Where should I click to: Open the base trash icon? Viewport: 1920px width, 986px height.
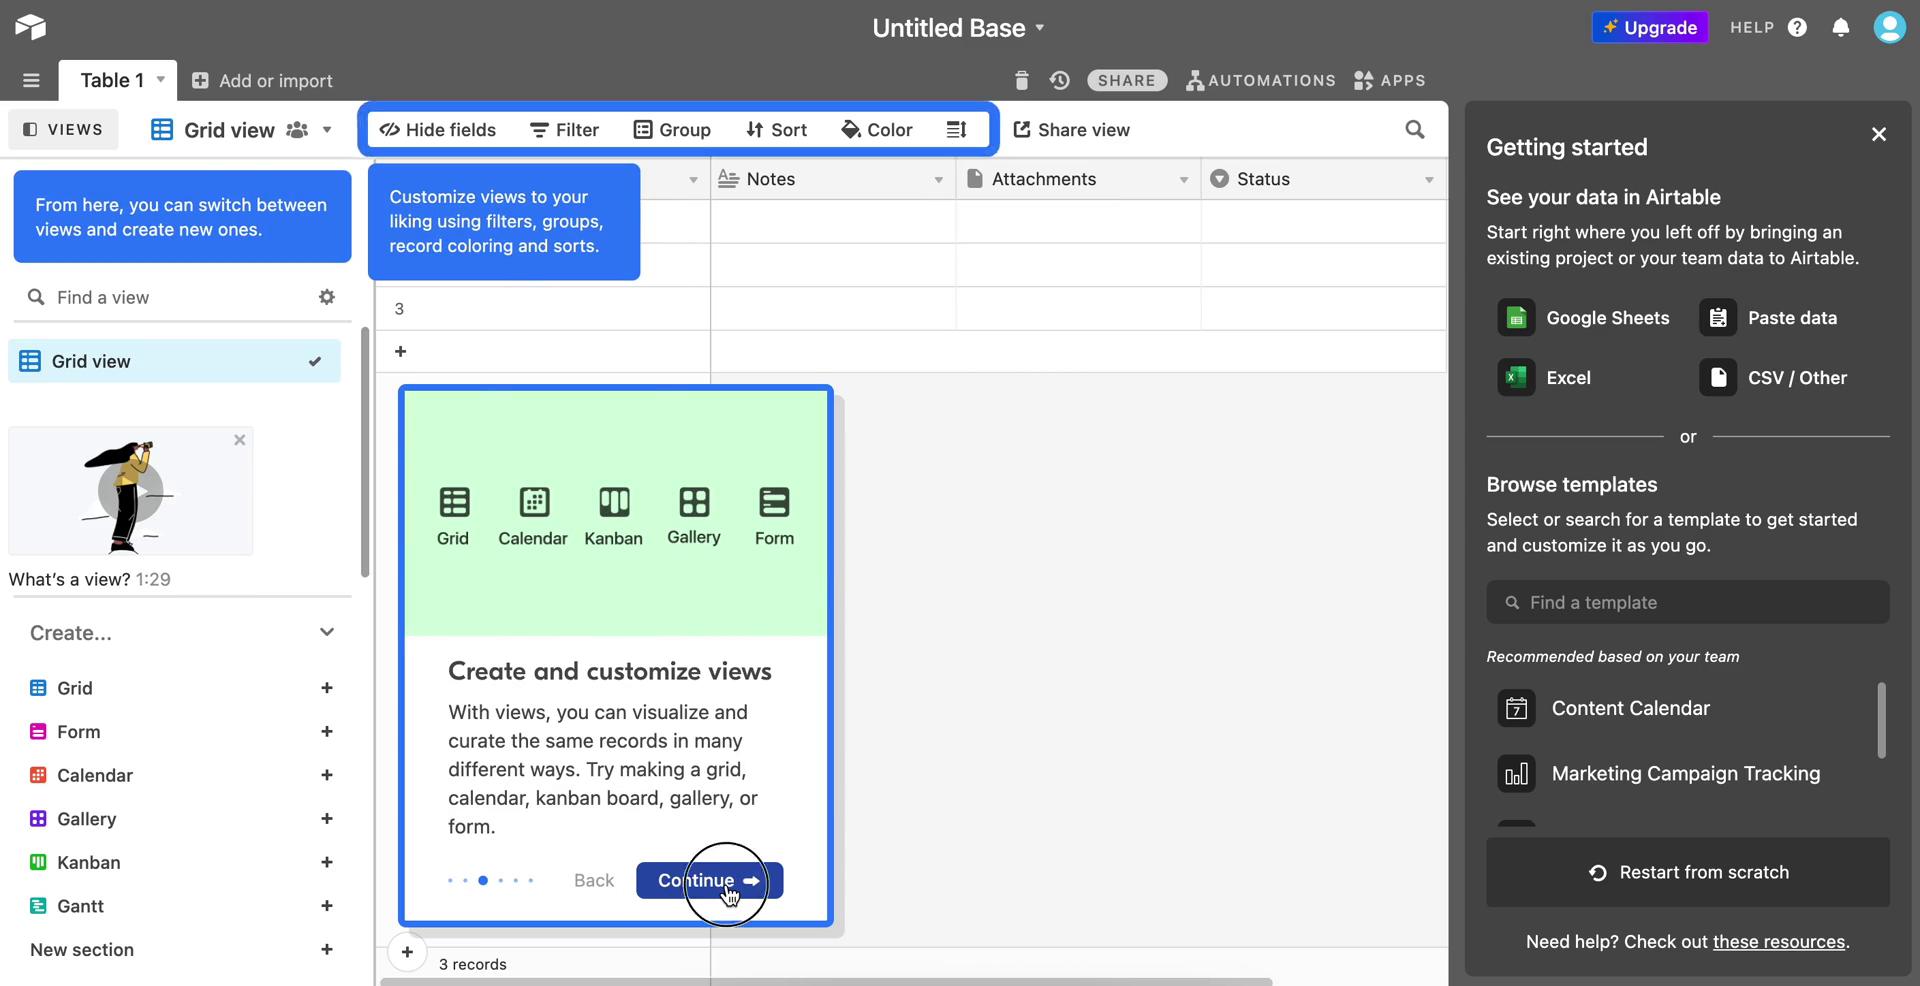(x=1021, y=80)
